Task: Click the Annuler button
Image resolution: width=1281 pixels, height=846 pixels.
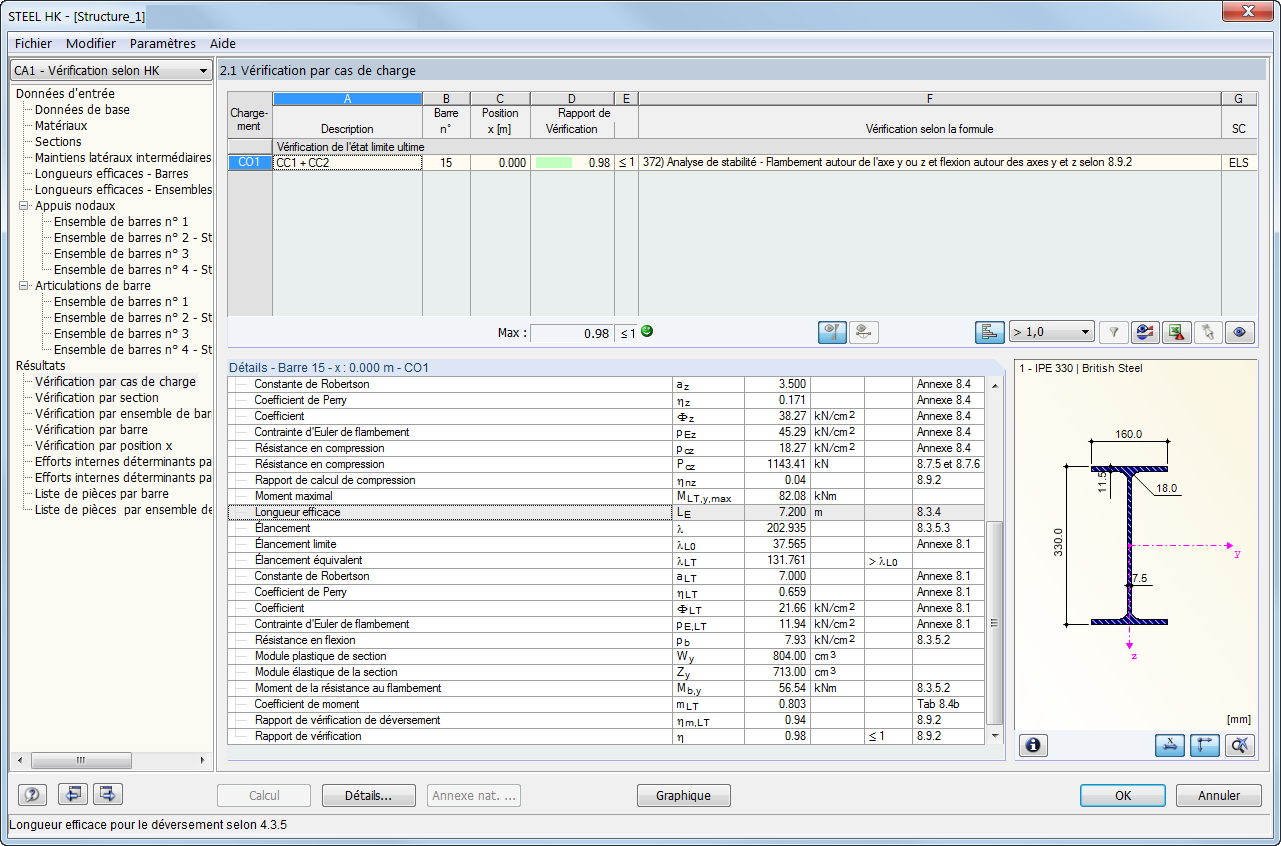Action: click(1219, 796)
